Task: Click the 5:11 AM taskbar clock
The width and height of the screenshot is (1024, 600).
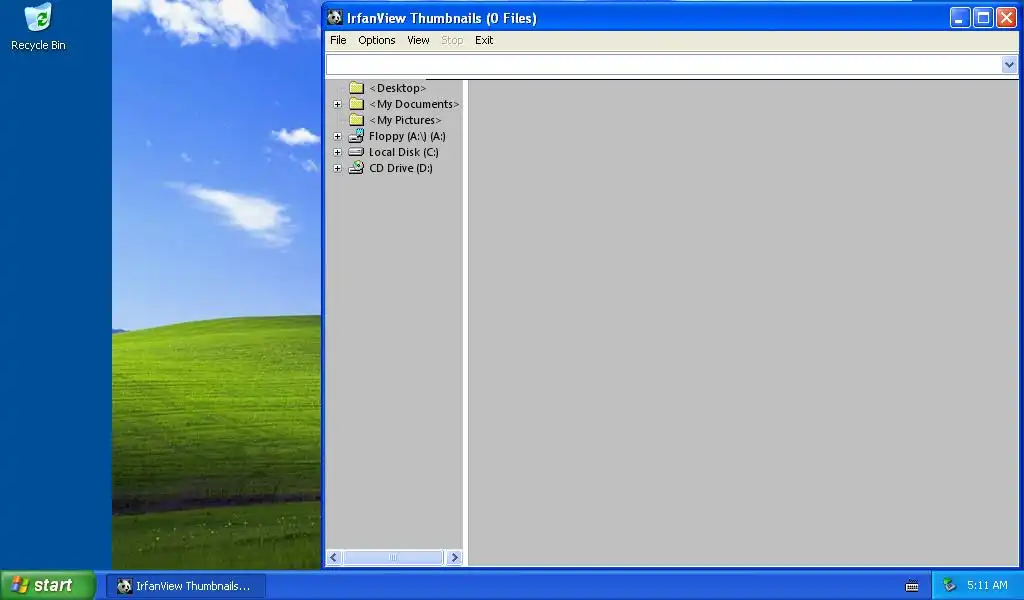Action: pos(987,586)
